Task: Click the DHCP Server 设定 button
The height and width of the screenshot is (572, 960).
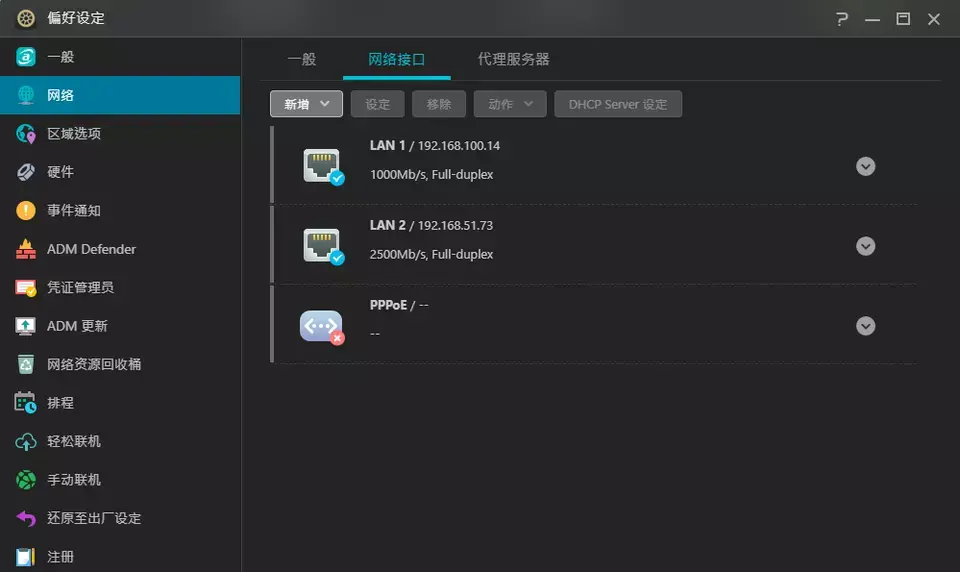Action: coord(618,104)
